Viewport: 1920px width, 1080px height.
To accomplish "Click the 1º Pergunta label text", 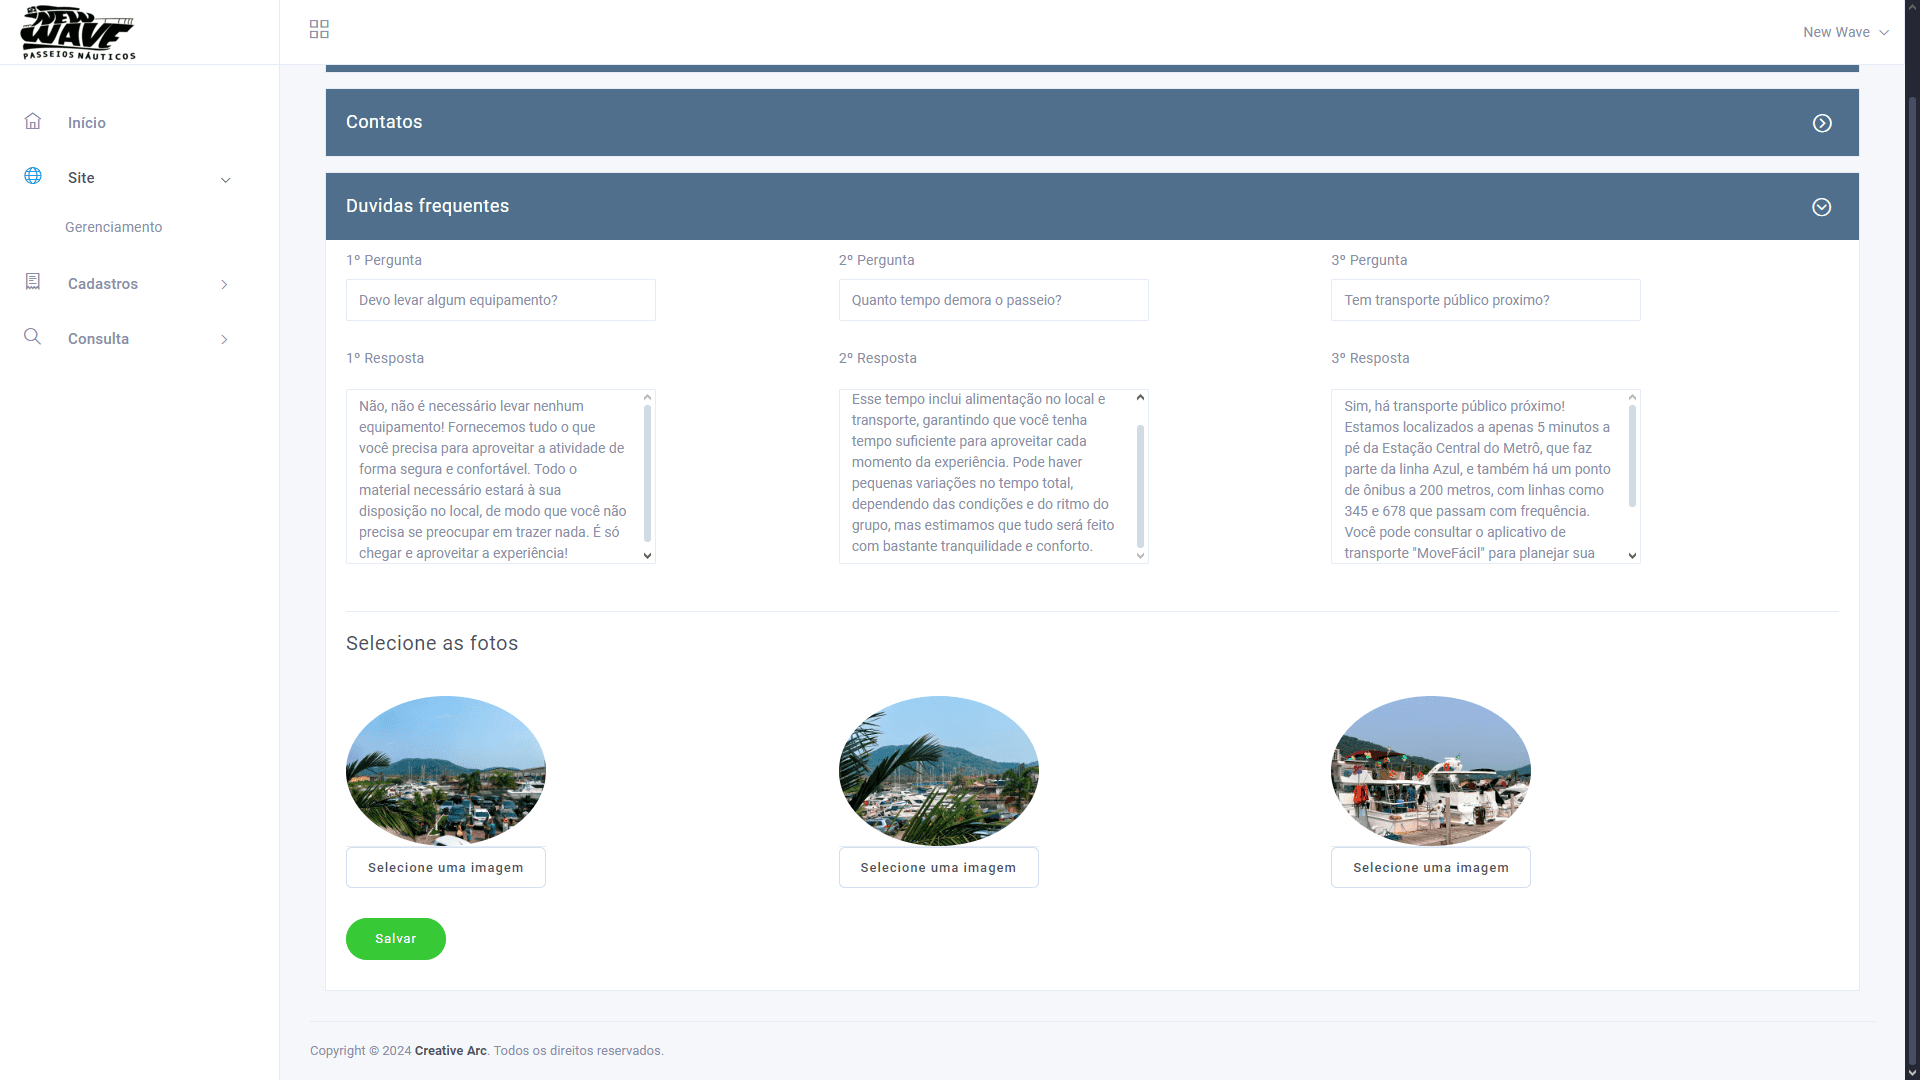I will 384,260.
